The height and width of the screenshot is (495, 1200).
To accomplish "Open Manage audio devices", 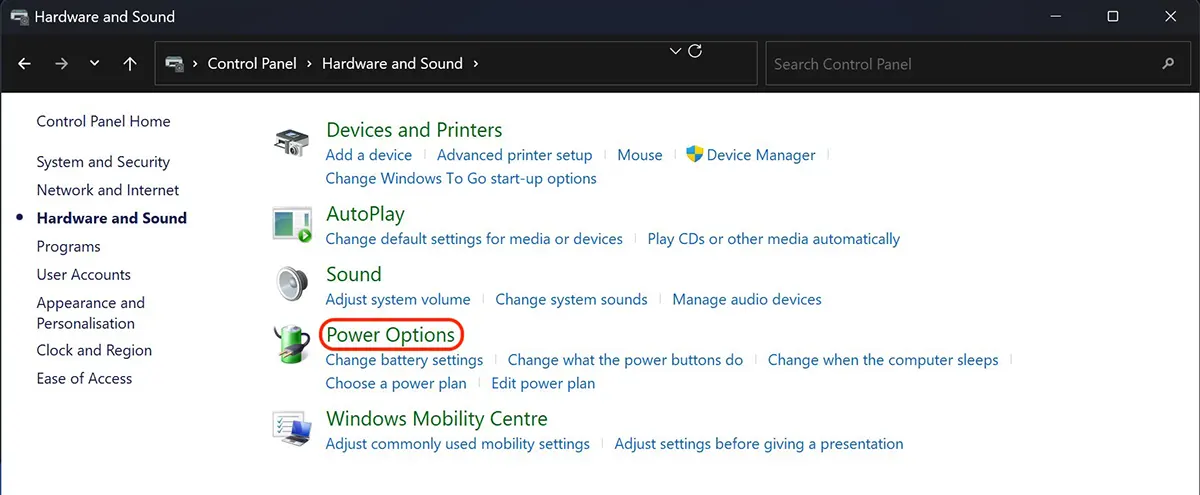I will [x=747, y=299].
